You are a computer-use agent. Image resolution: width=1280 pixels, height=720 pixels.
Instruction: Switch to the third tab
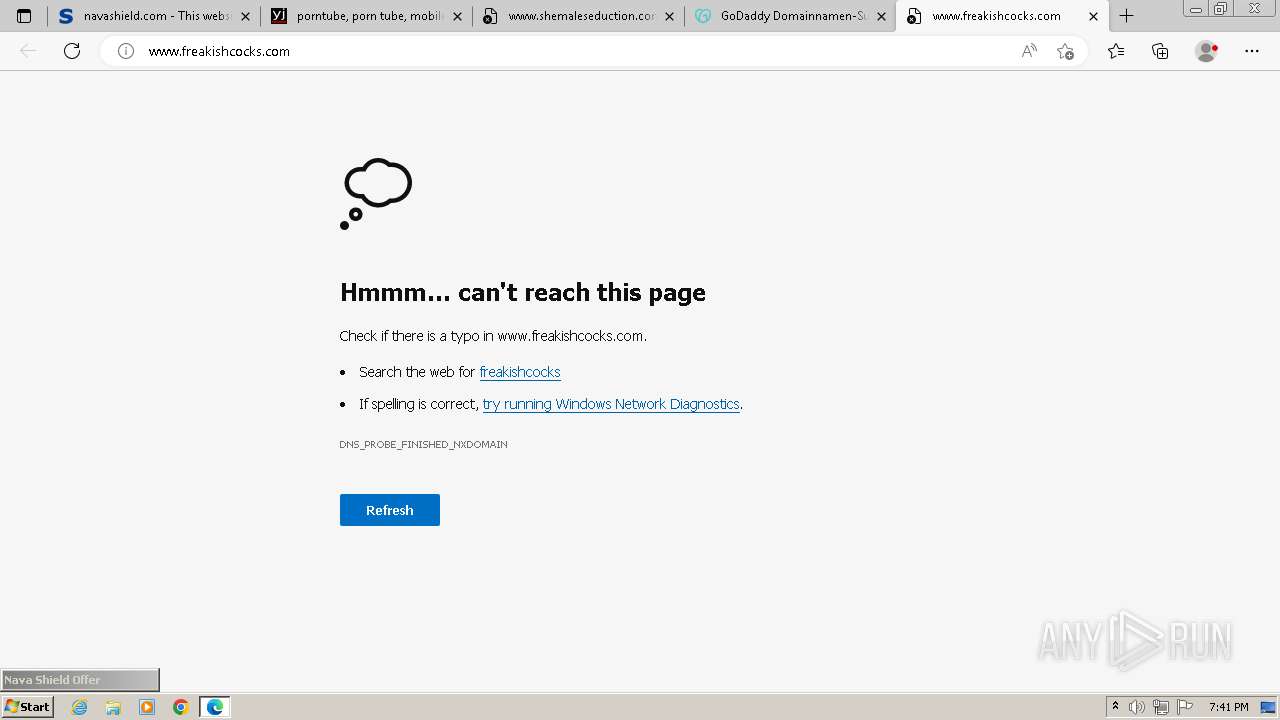[578, 16]
